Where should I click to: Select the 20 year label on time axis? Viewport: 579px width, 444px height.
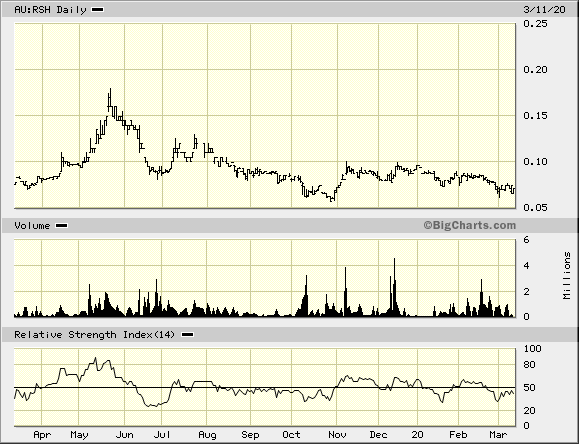coord(417,435)
